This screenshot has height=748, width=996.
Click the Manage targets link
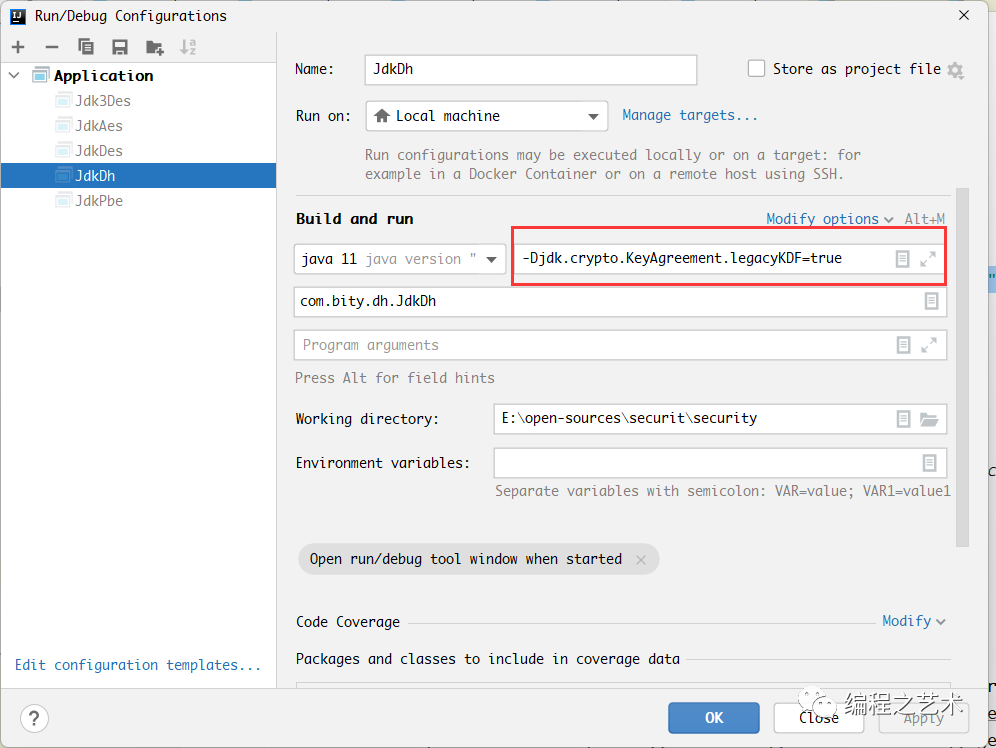(x=690, y=116)
